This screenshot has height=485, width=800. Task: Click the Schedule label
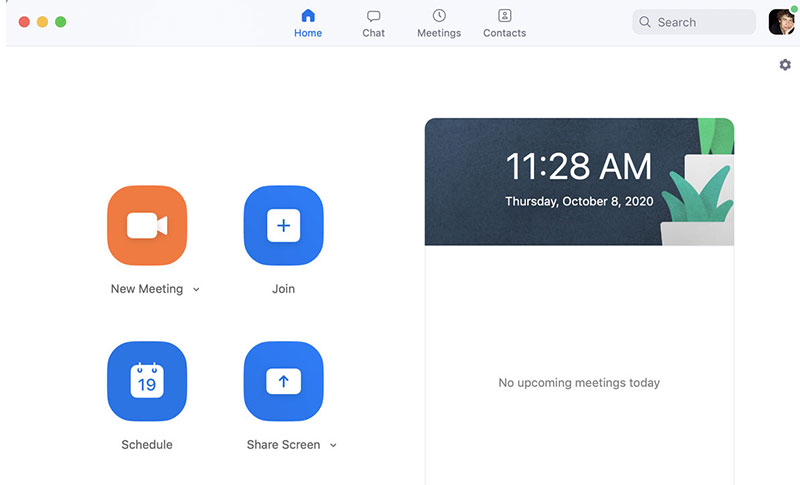pos(147,445)
